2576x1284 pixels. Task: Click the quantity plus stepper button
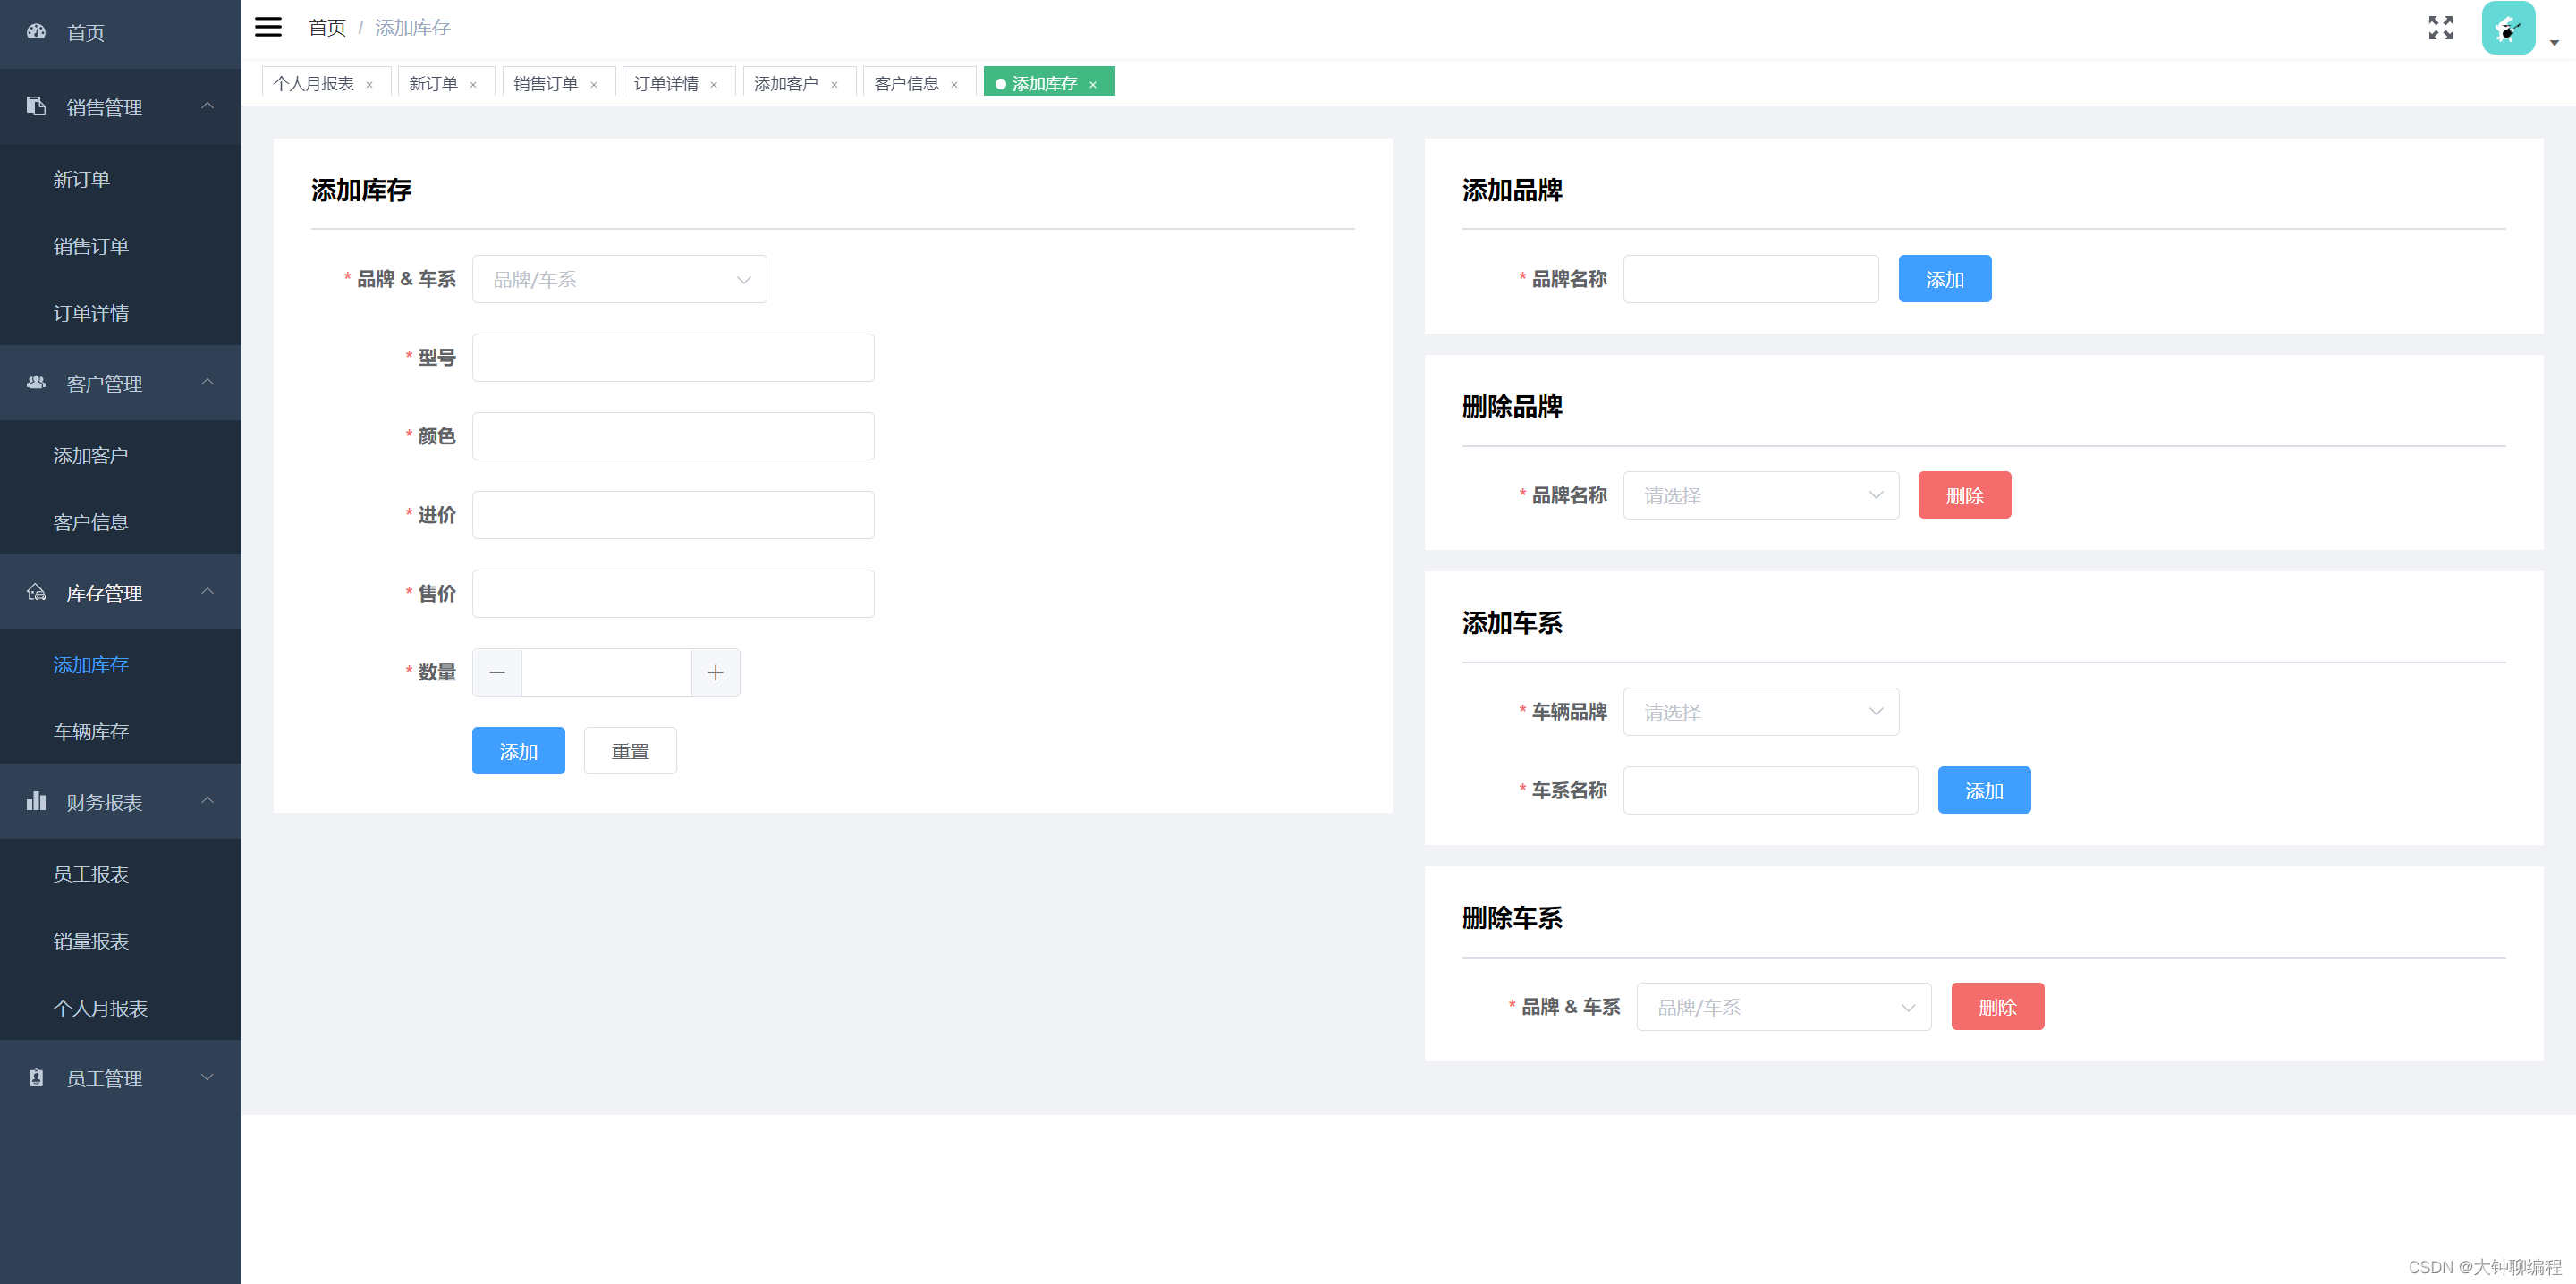715,673
